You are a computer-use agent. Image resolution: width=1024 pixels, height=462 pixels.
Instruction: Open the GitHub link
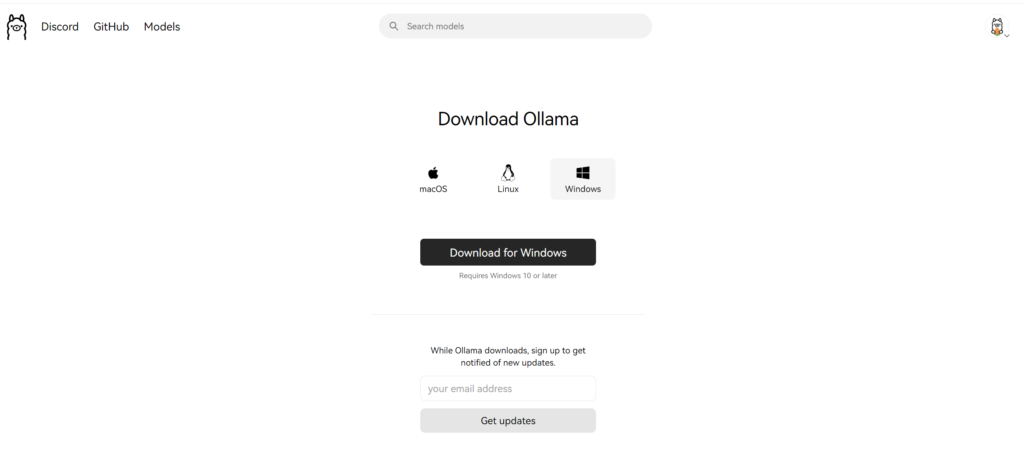pyautogui.click(x=111, y=27)
